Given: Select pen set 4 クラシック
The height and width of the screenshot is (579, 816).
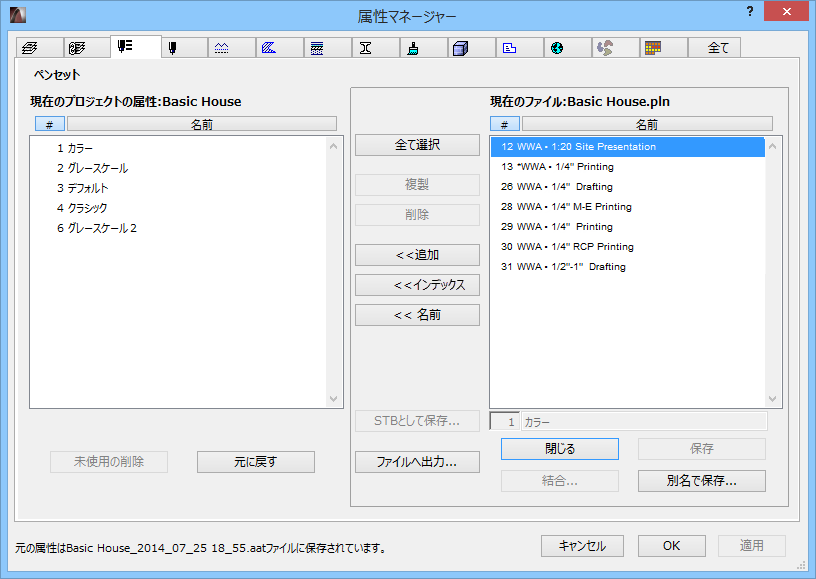Looking at the screenshot, I should point(178,208).
